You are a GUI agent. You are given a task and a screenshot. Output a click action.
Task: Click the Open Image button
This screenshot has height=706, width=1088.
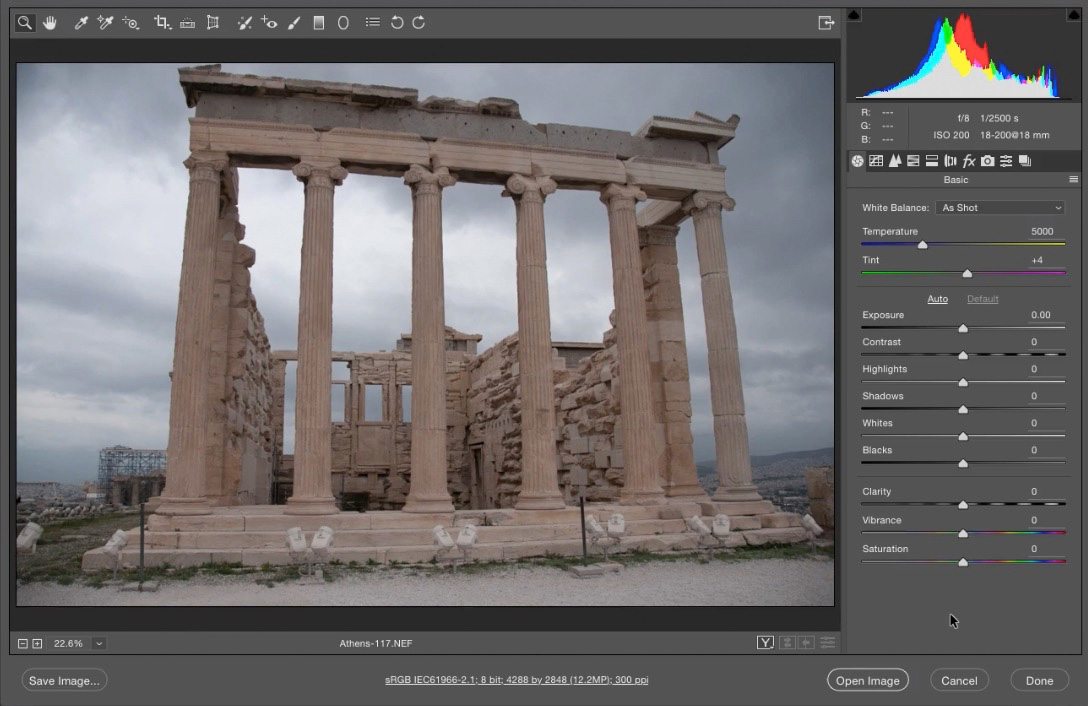click(x=867, y=681)
